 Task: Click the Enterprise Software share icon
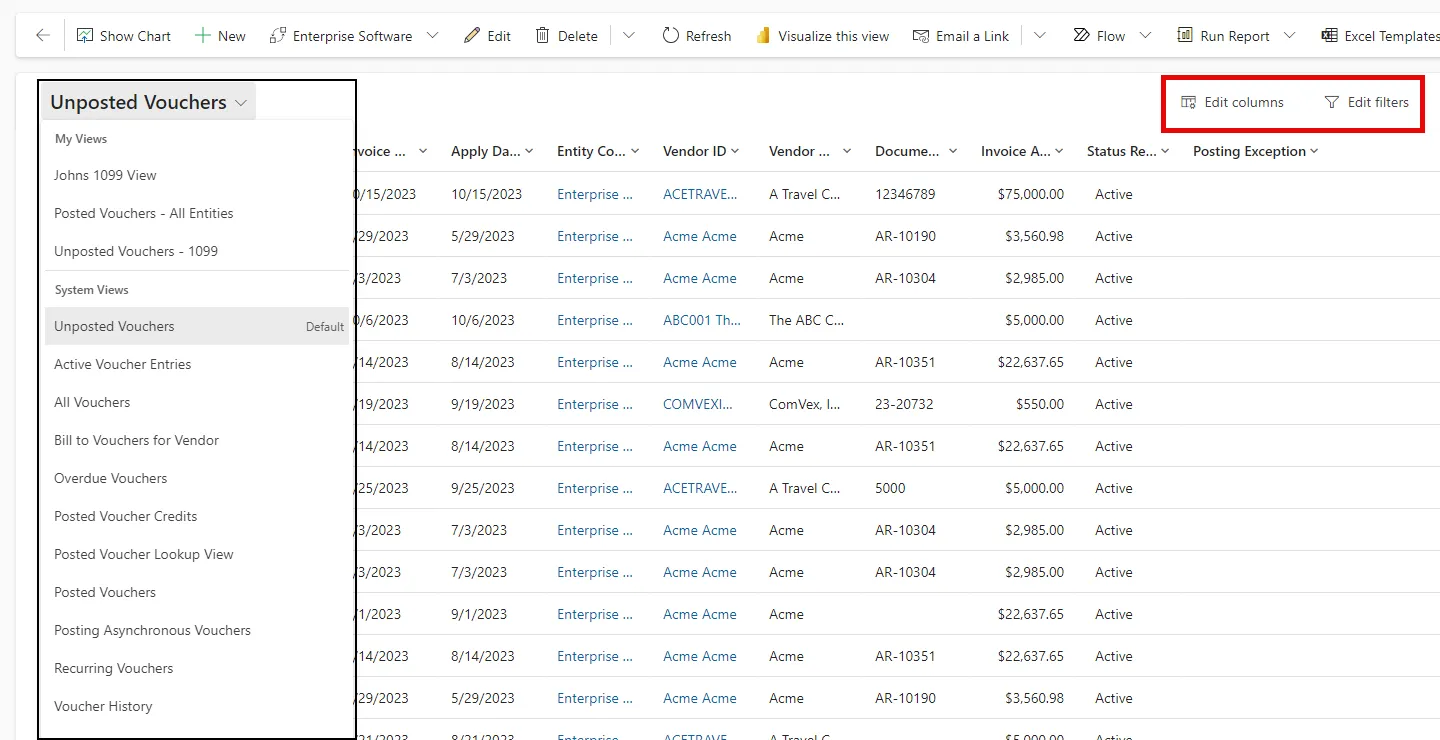tap(278, 36)
